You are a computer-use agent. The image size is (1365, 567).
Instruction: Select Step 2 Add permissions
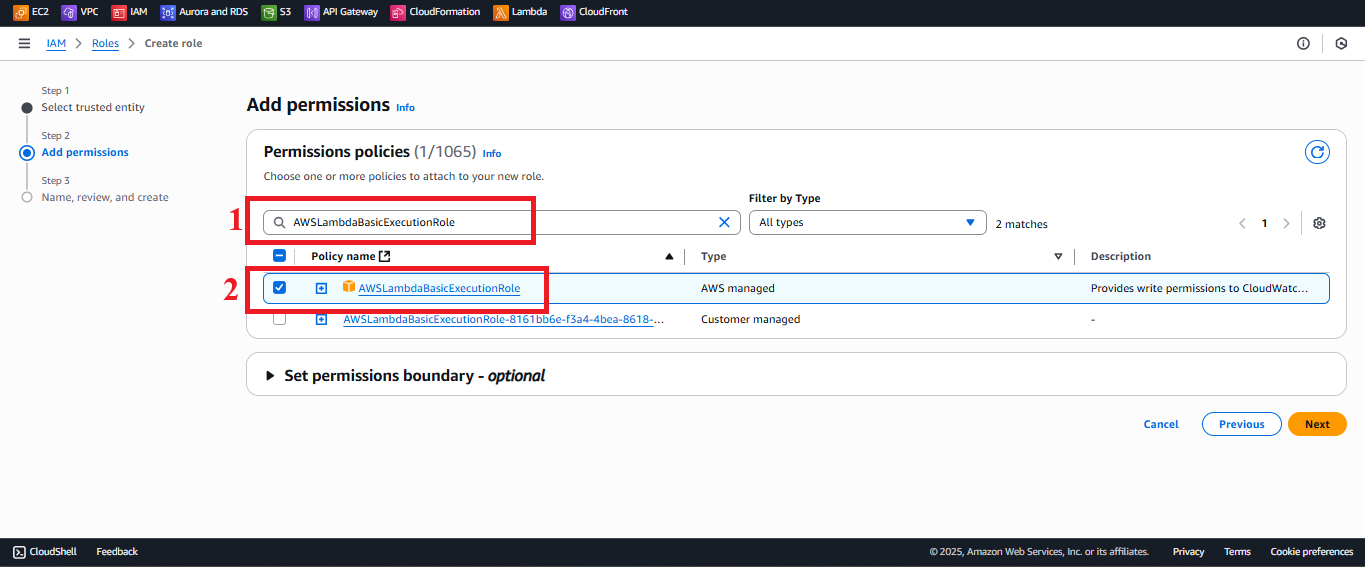[x=85, y=152]
